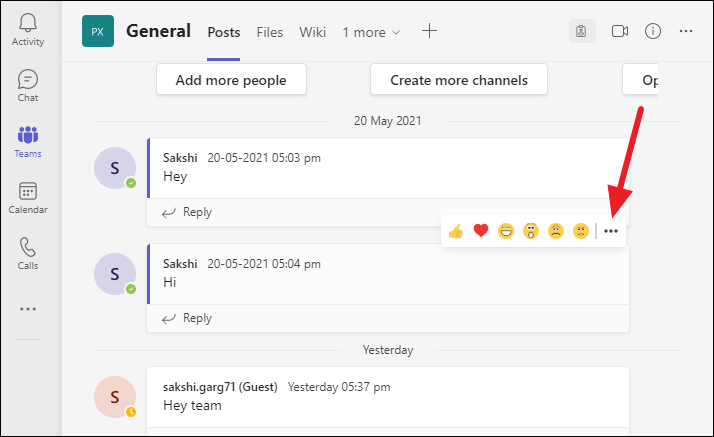Open Calls from the sidebar
Screen dimensions: 714x437
28,254
